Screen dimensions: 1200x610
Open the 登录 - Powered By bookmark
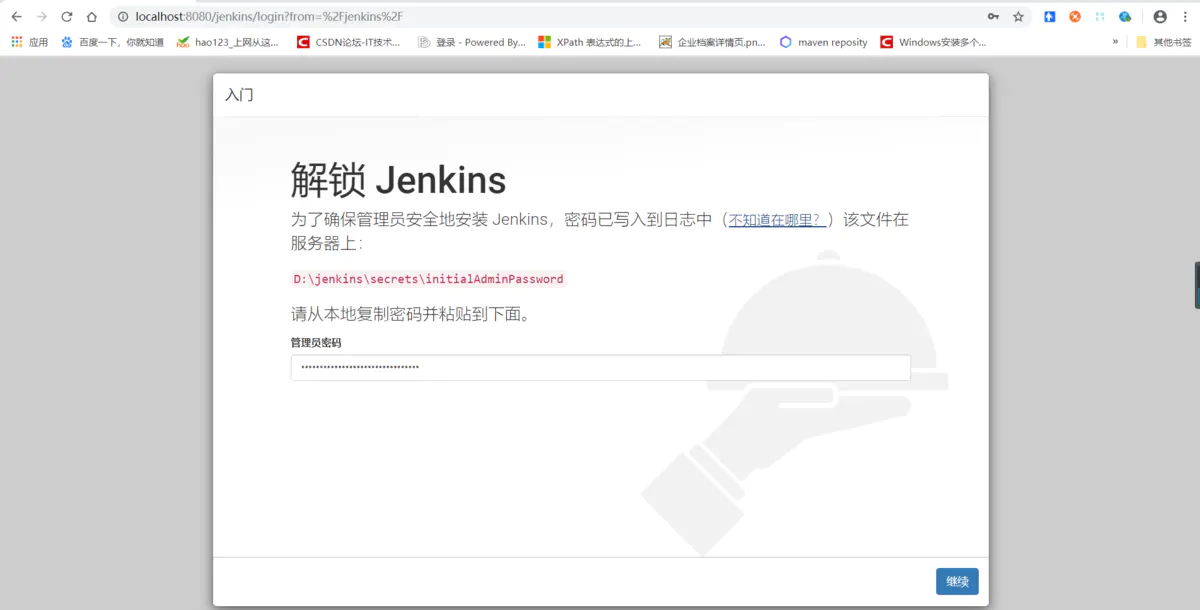click(x=471, y=42)
